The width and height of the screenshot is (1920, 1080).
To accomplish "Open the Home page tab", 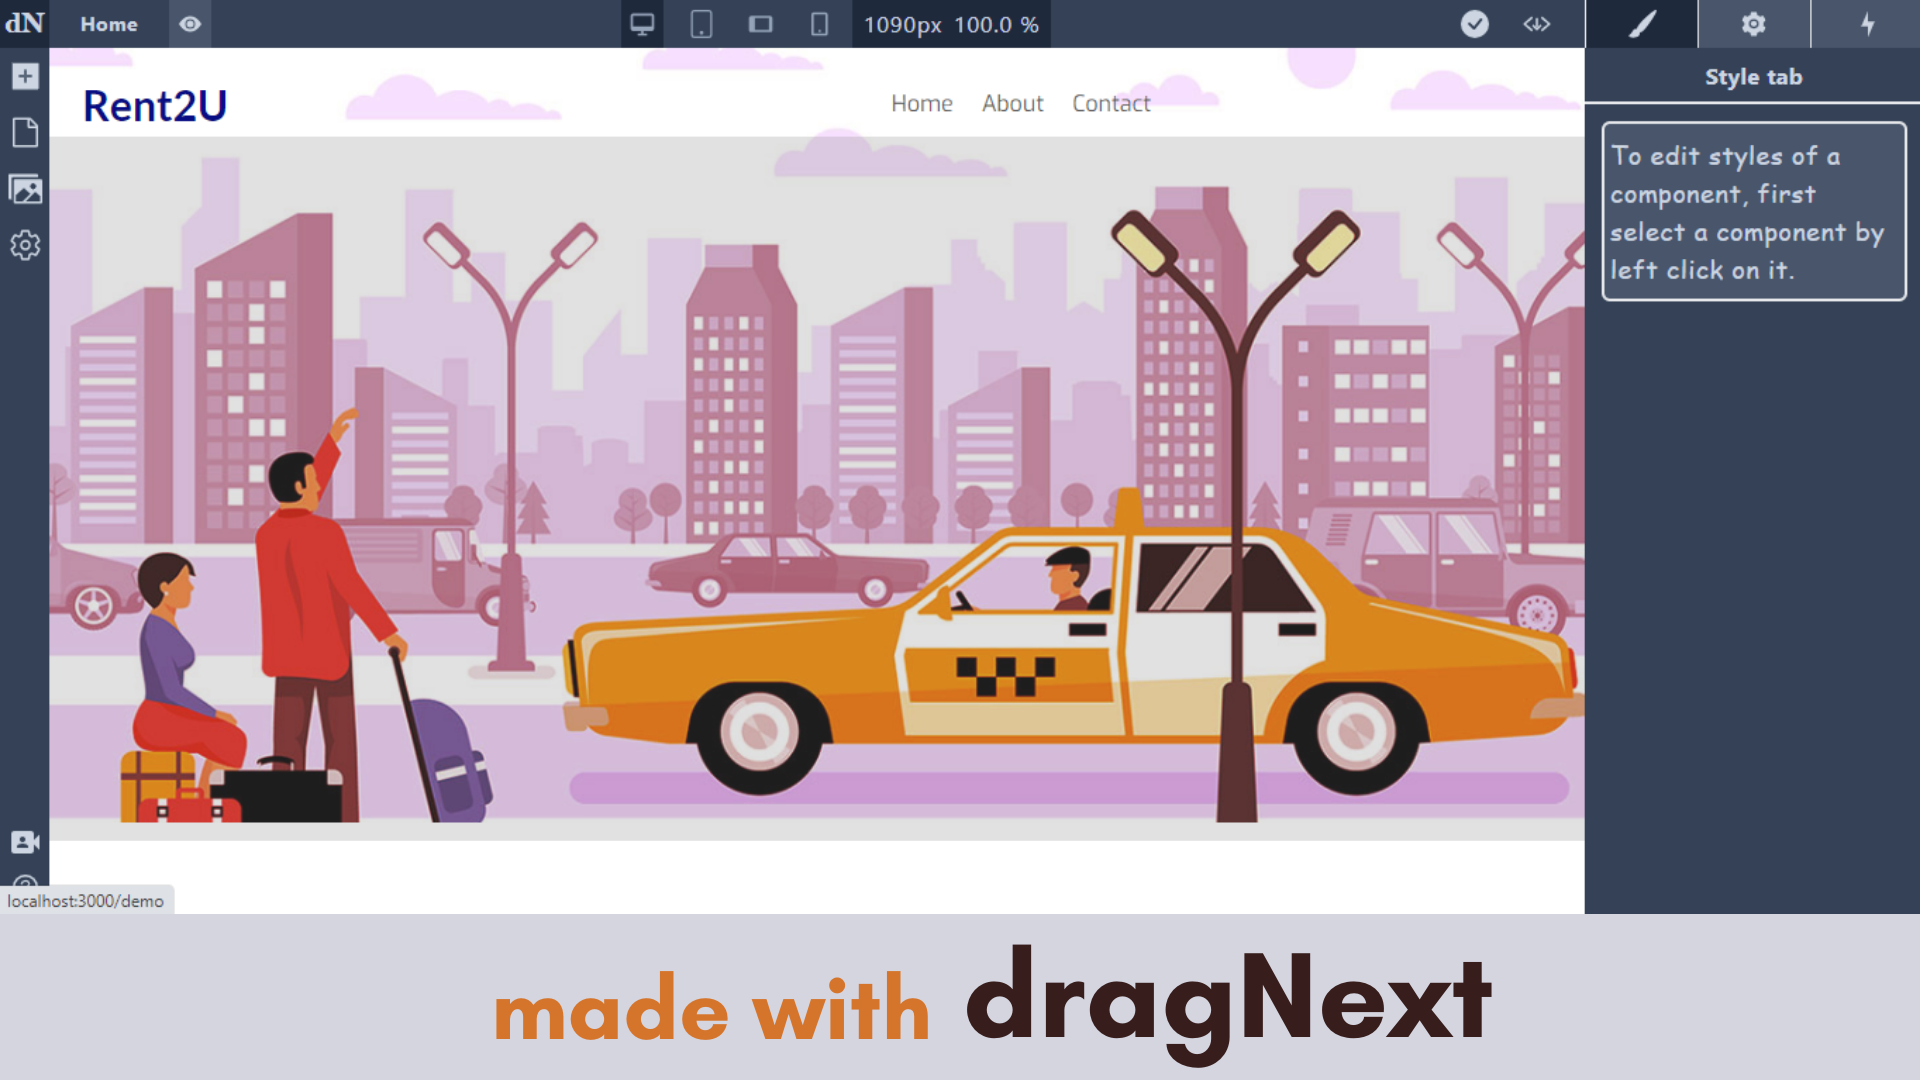I will [108, 24].
